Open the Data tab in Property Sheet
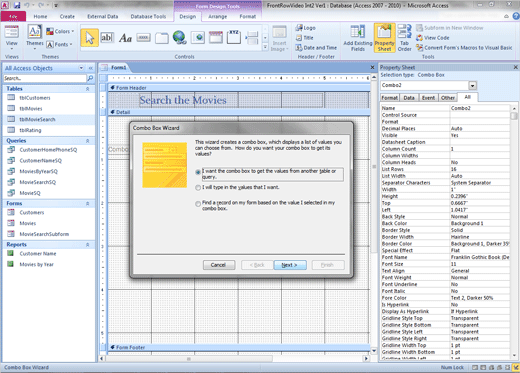Viewport: 520px width, 373px height. pos(409,98)
